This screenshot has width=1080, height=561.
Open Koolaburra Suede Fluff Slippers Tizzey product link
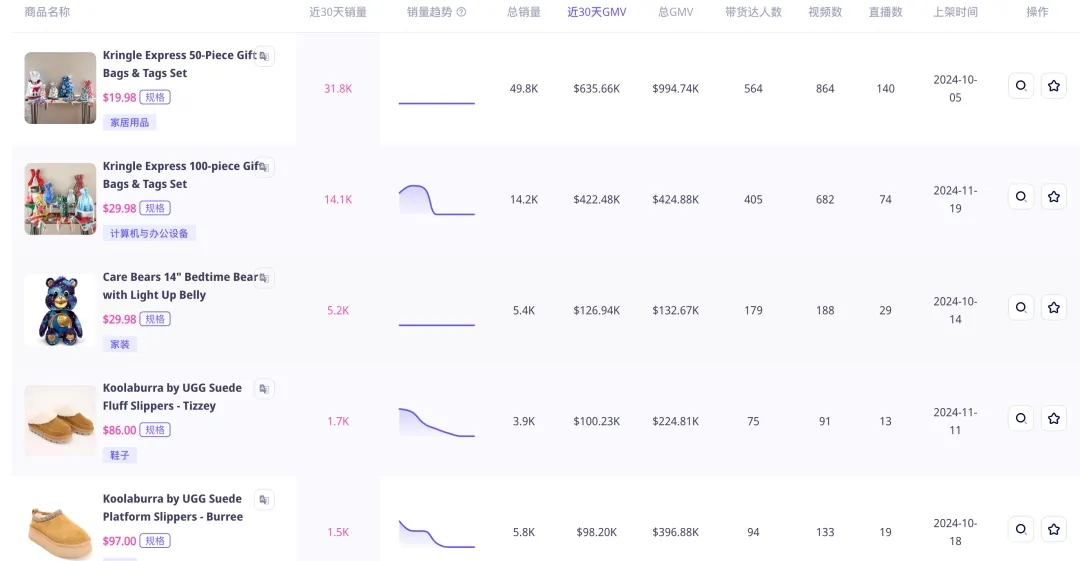click(172, 397)
